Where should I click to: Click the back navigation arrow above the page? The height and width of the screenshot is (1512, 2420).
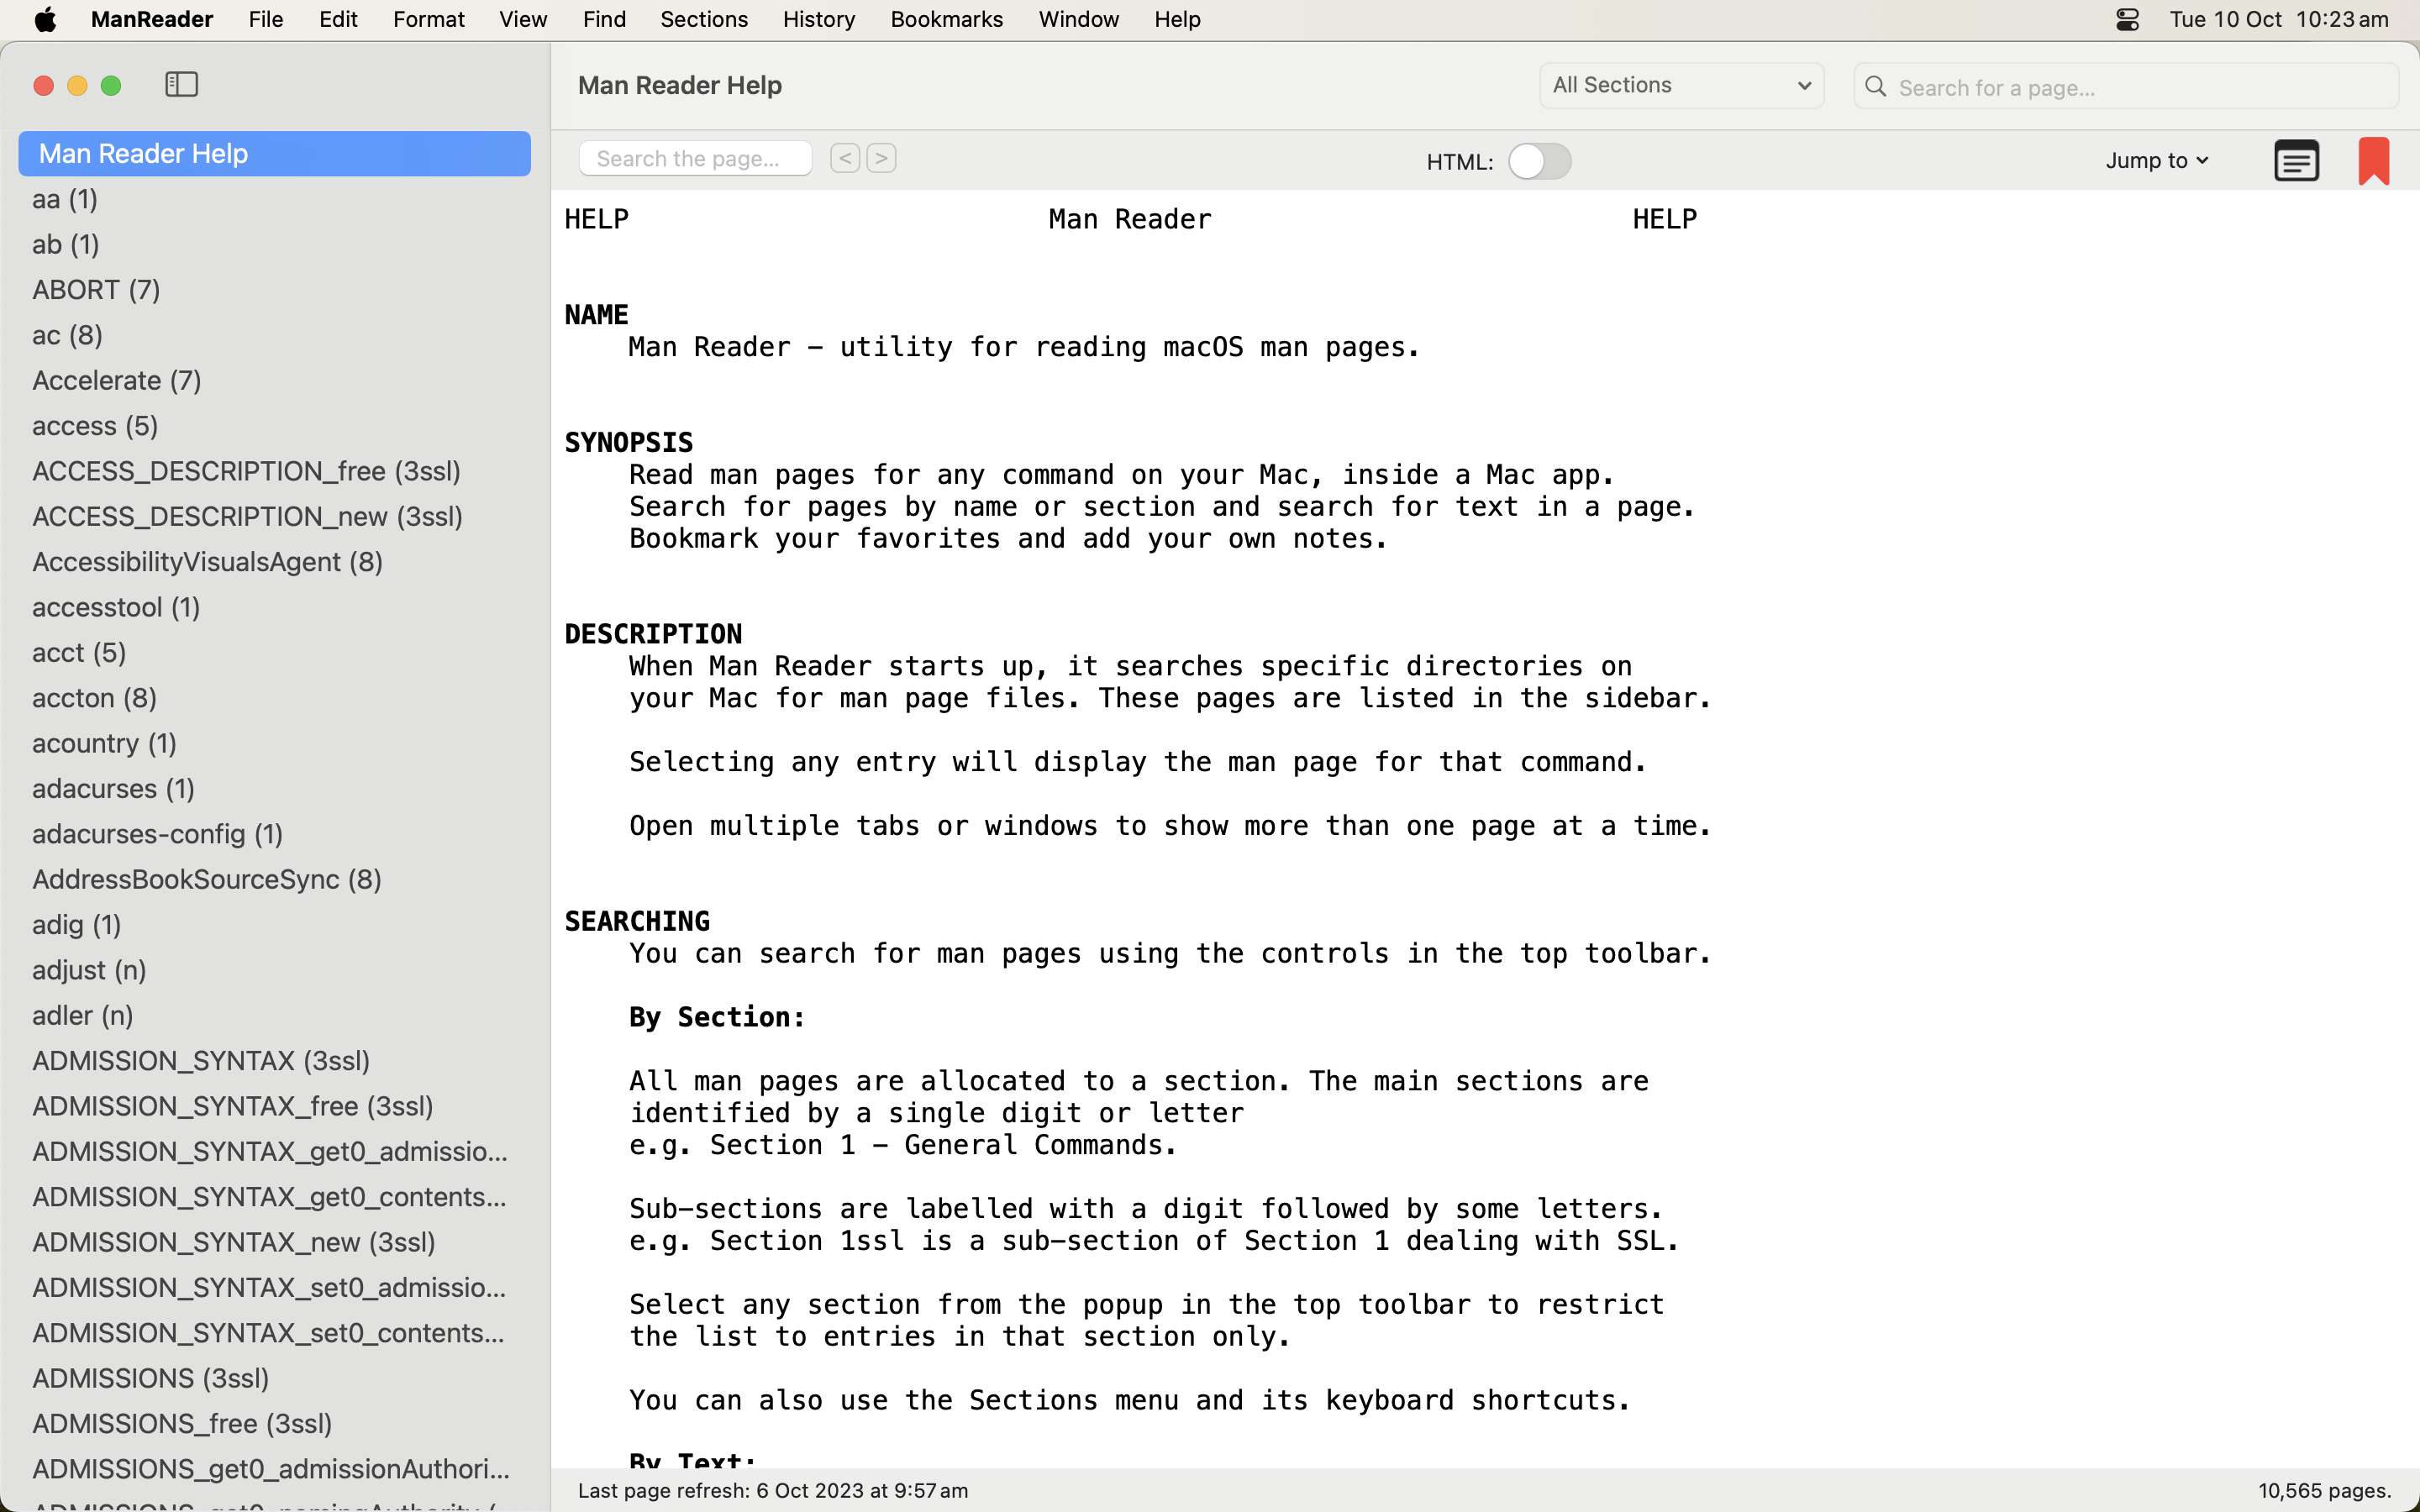coord(845,158)
